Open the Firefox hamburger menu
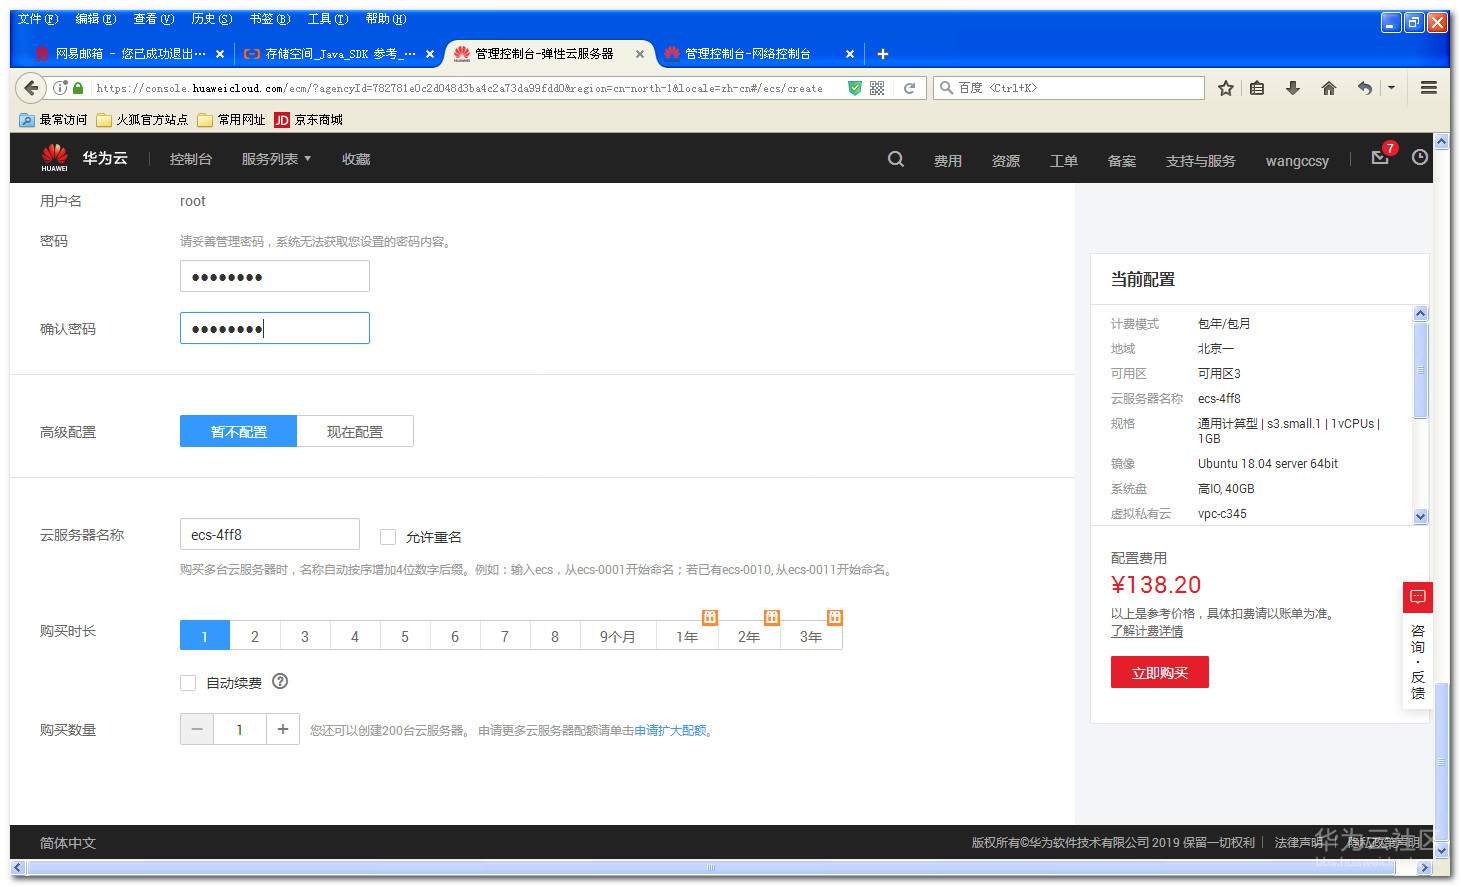This screenshot has width=1461, height=887. coord(1429,88)
